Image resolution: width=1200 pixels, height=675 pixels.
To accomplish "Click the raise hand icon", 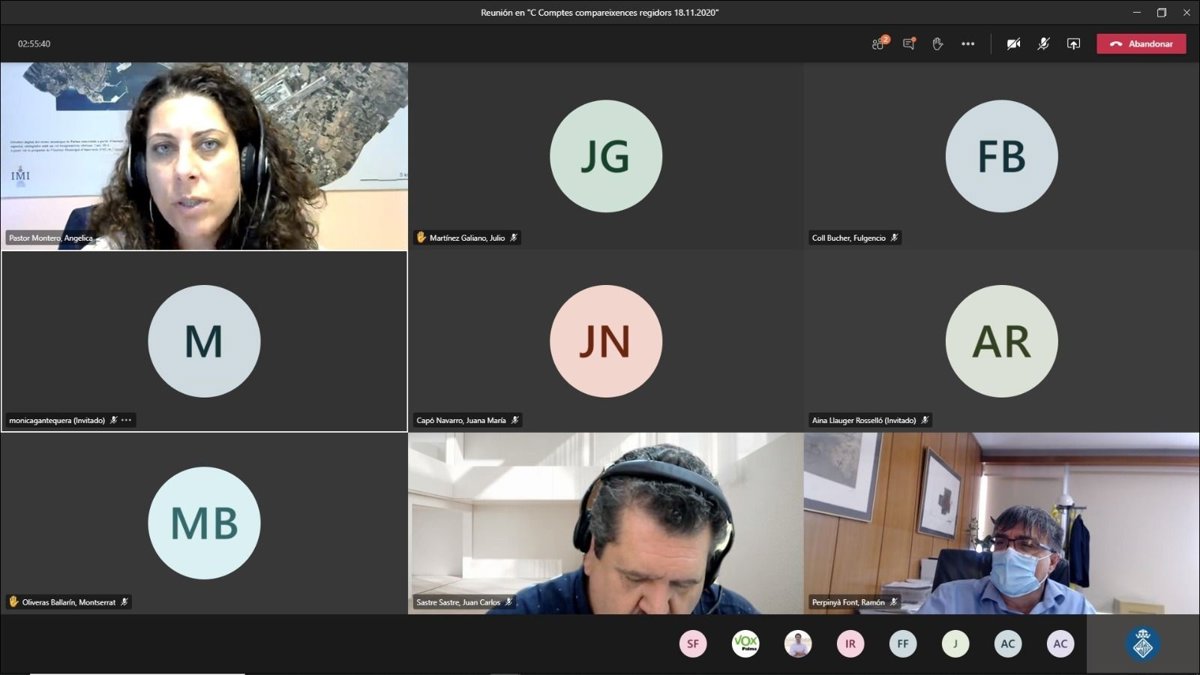I will 937,44.
